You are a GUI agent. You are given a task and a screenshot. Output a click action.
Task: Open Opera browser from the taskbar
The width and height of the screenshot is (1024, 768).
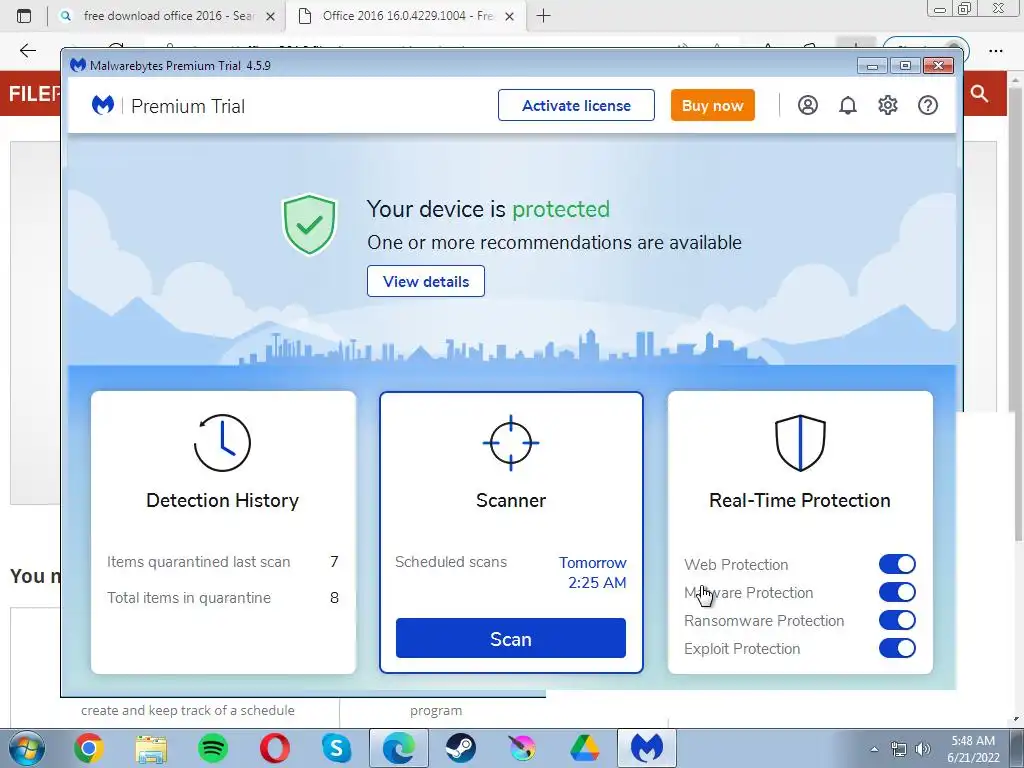pyautogui.click(x=275, y=748)
